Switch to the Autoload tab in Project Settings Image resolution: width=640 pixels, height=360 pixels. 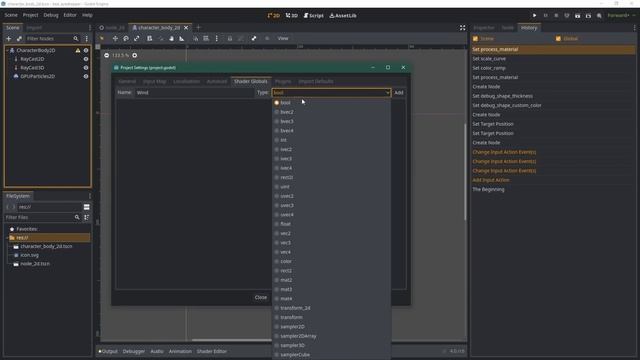pyautogui.click(x=217, y=81)
